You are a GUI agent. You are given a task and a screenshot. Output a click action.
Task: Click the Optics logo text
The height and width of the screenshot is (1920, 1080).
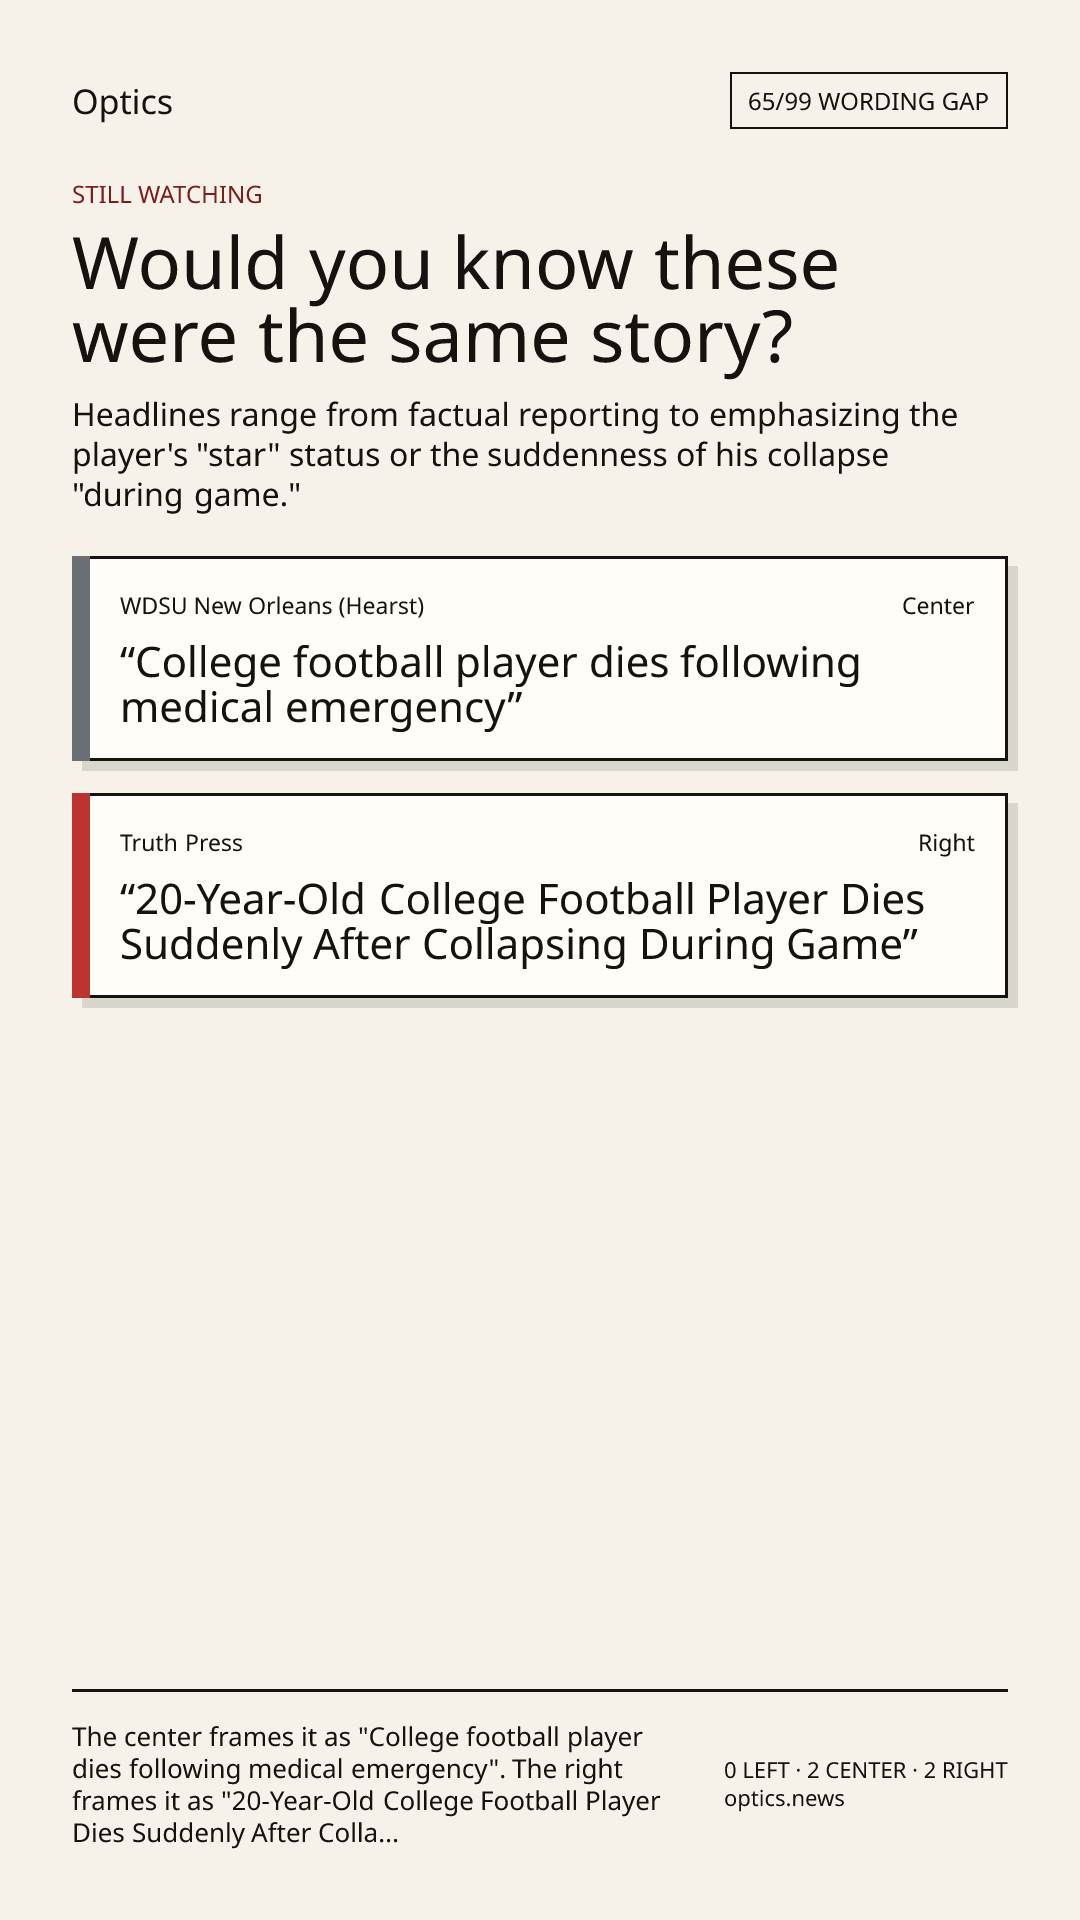click(x=122, y=102)
